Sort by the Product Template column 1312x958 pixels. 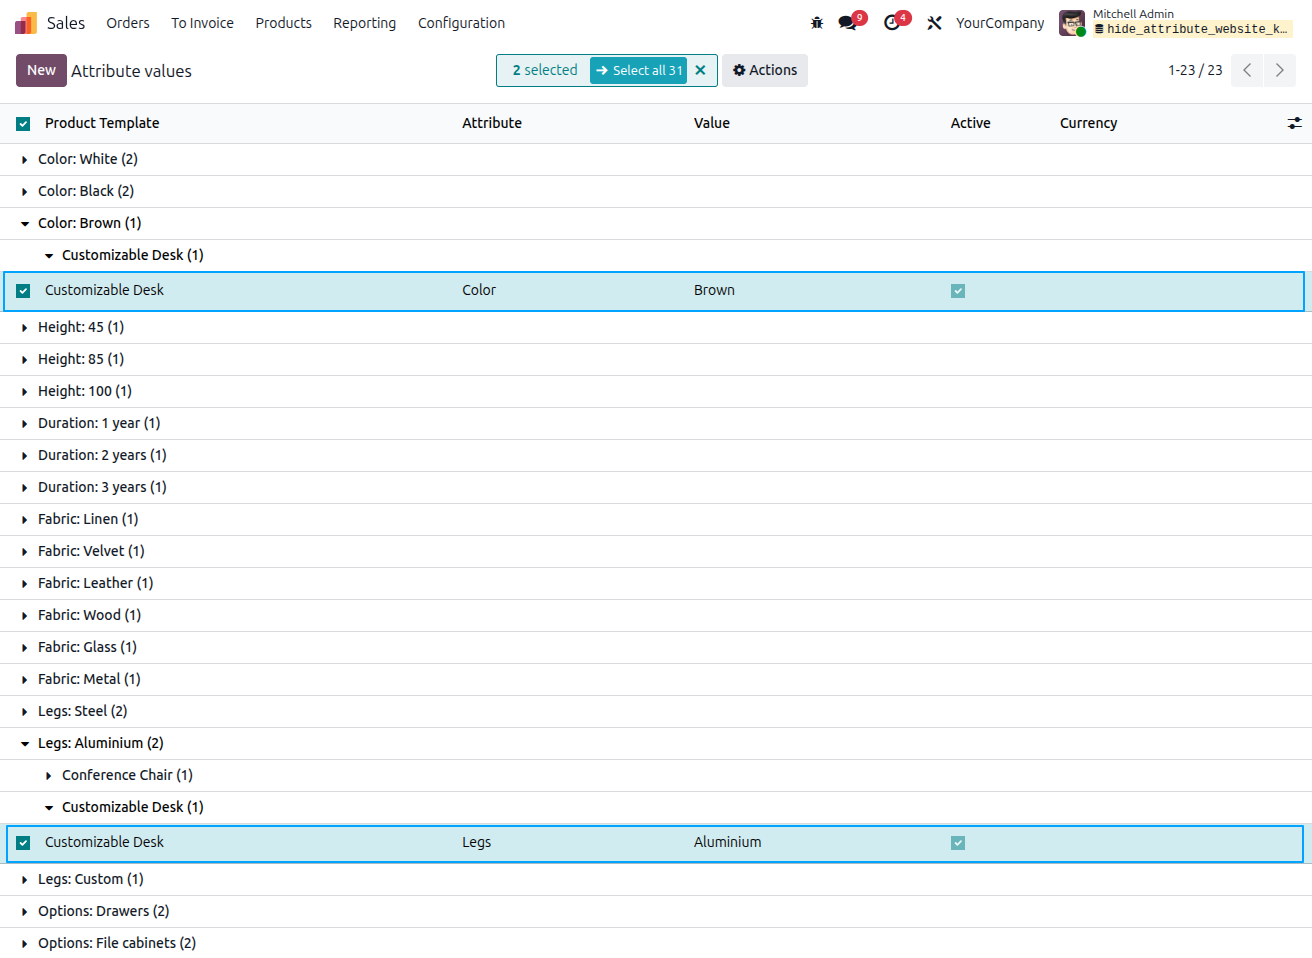[102, 123]
